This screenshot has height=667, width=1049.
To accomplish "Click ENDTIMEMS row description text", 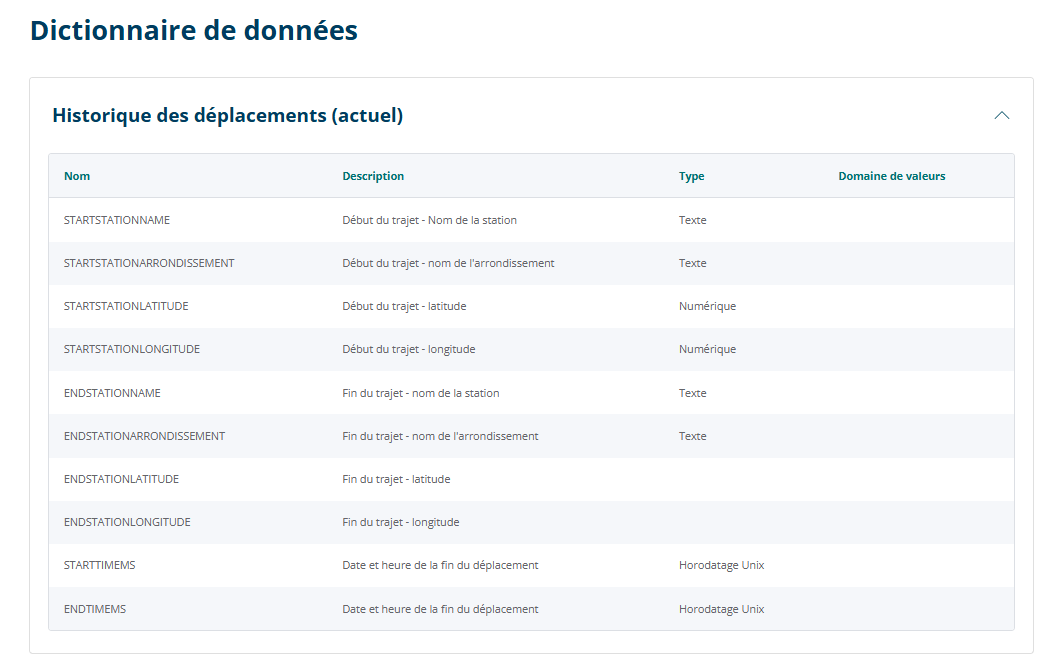I will coord(440,609).
